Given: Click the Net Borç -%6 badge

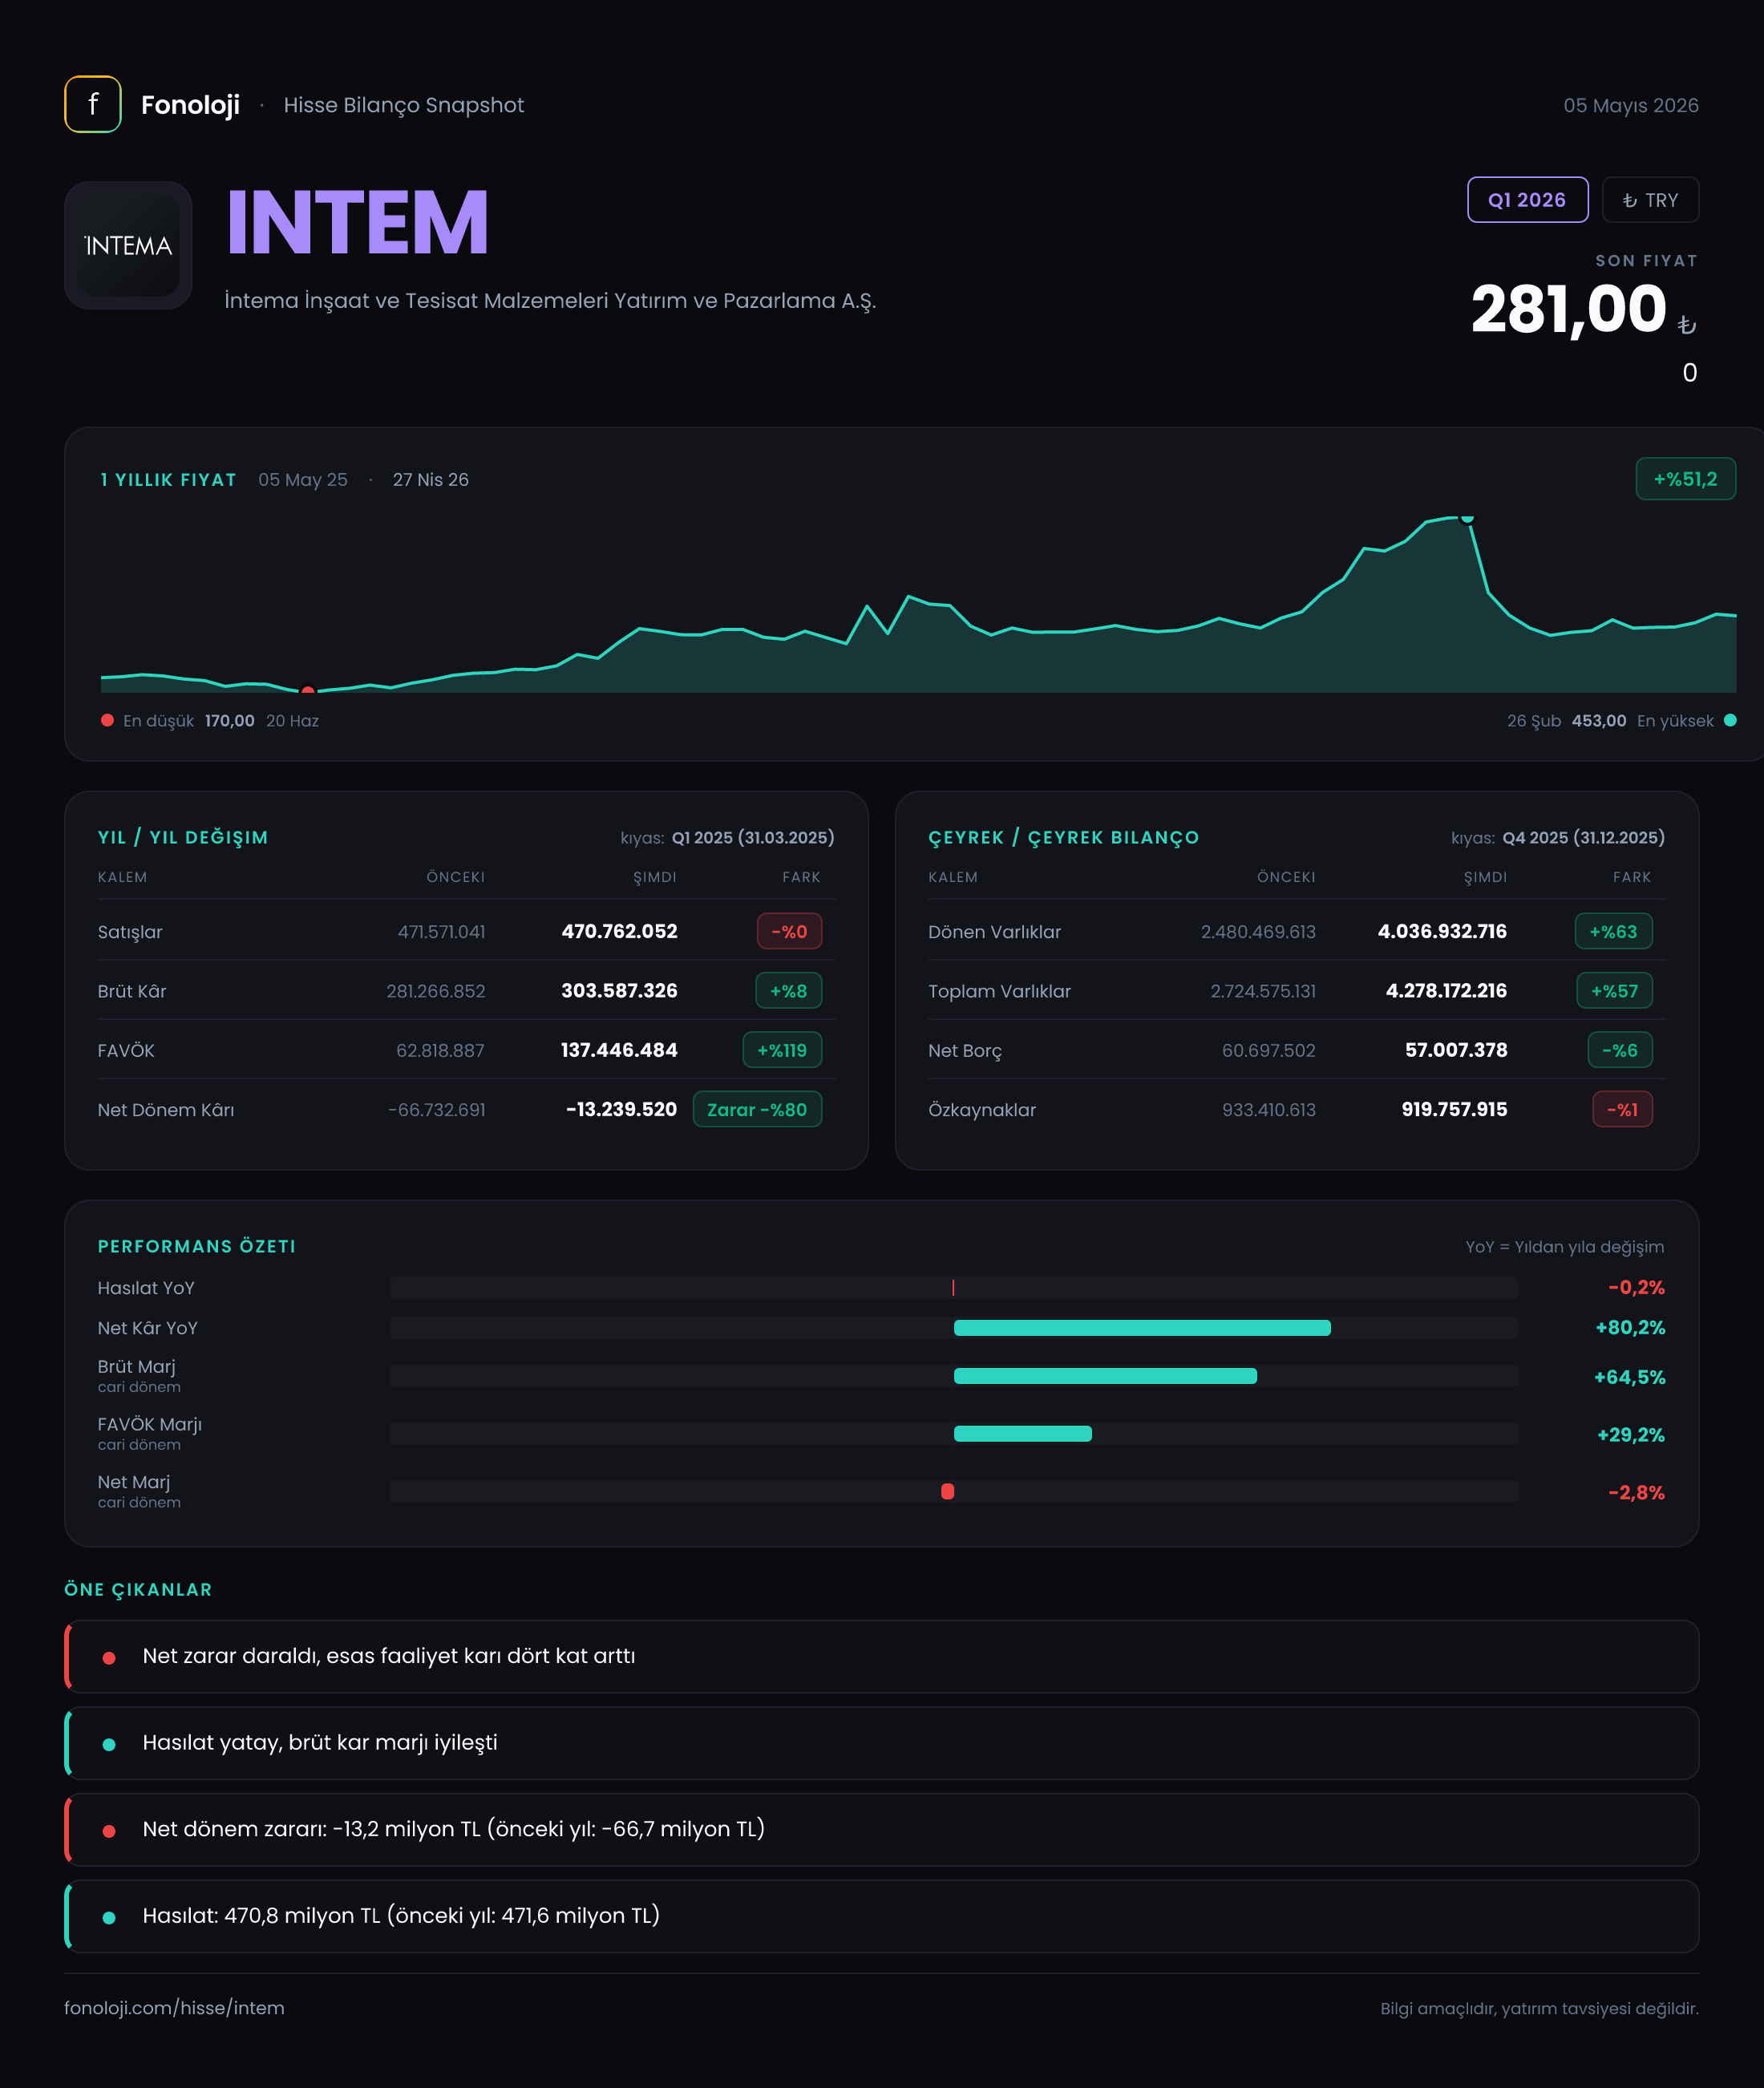Looking at the screenshot, I should tap(1620, 1050).
